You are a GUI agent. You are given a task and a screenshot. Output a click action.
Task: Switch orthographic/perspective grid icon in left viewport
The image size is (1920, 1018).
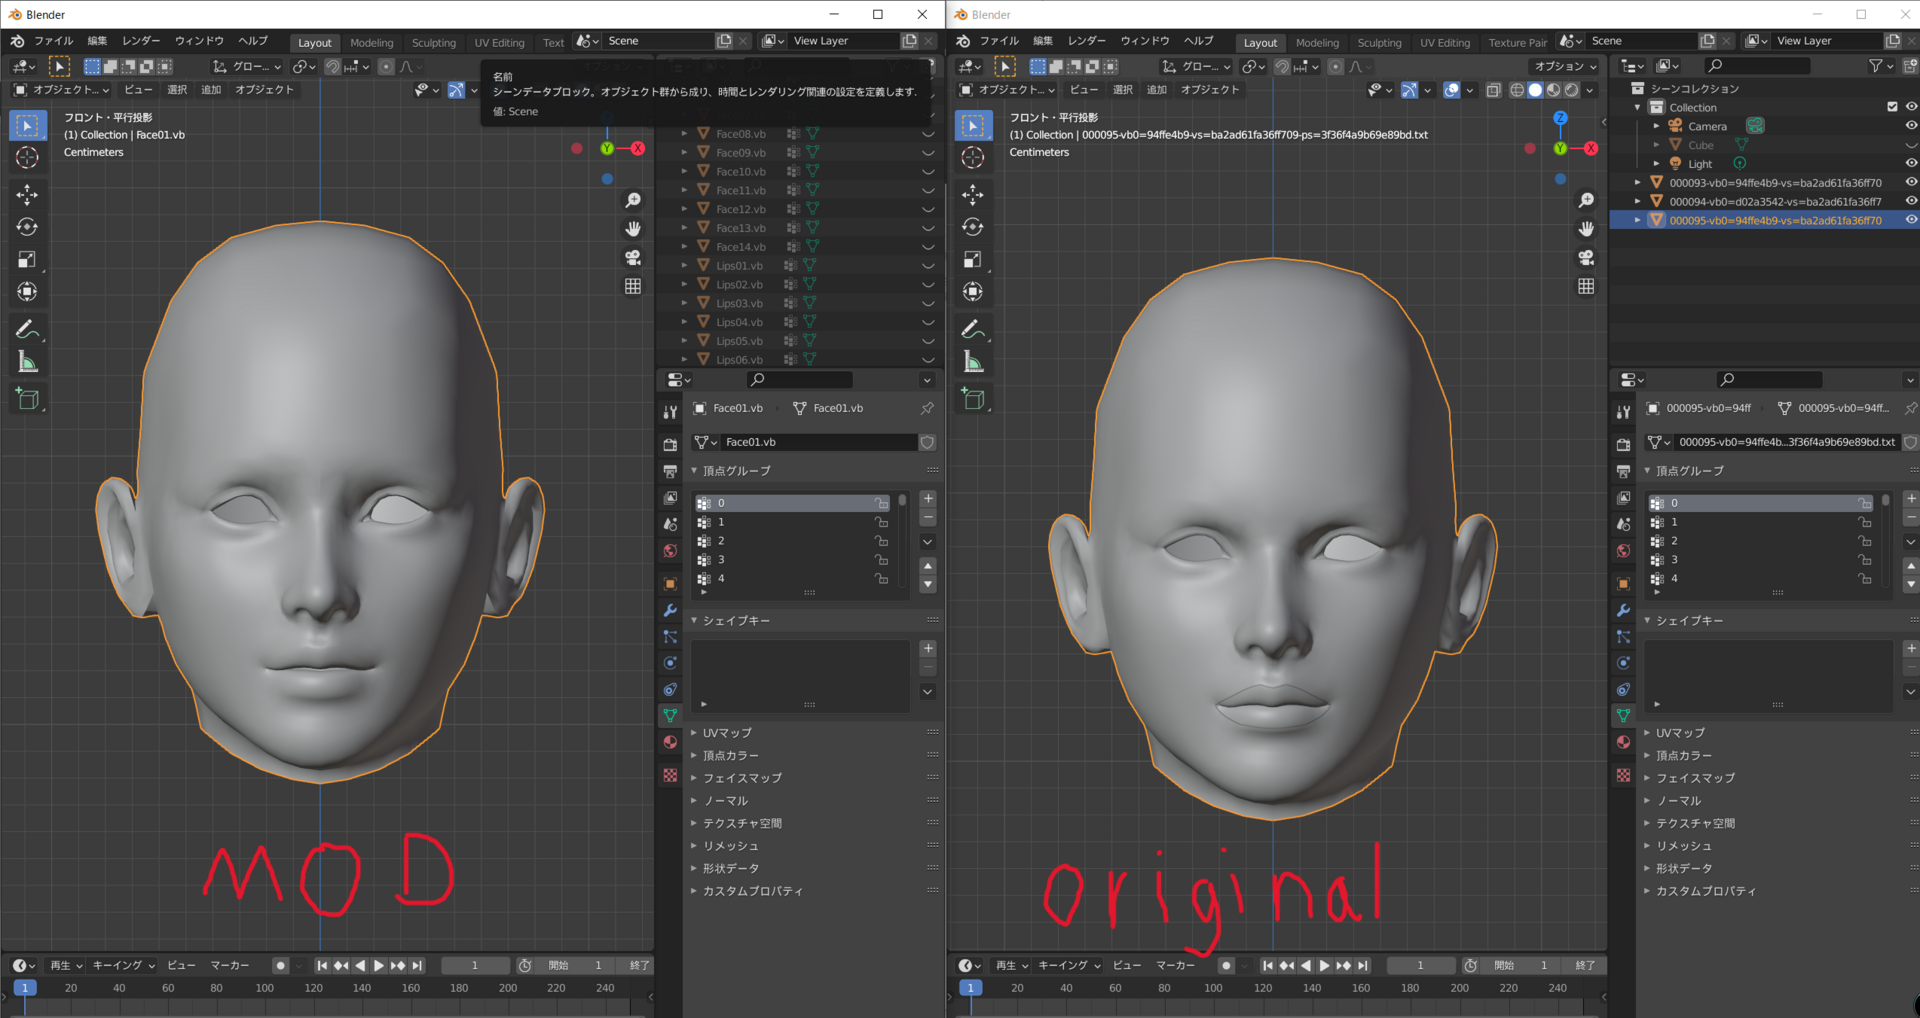633,286
